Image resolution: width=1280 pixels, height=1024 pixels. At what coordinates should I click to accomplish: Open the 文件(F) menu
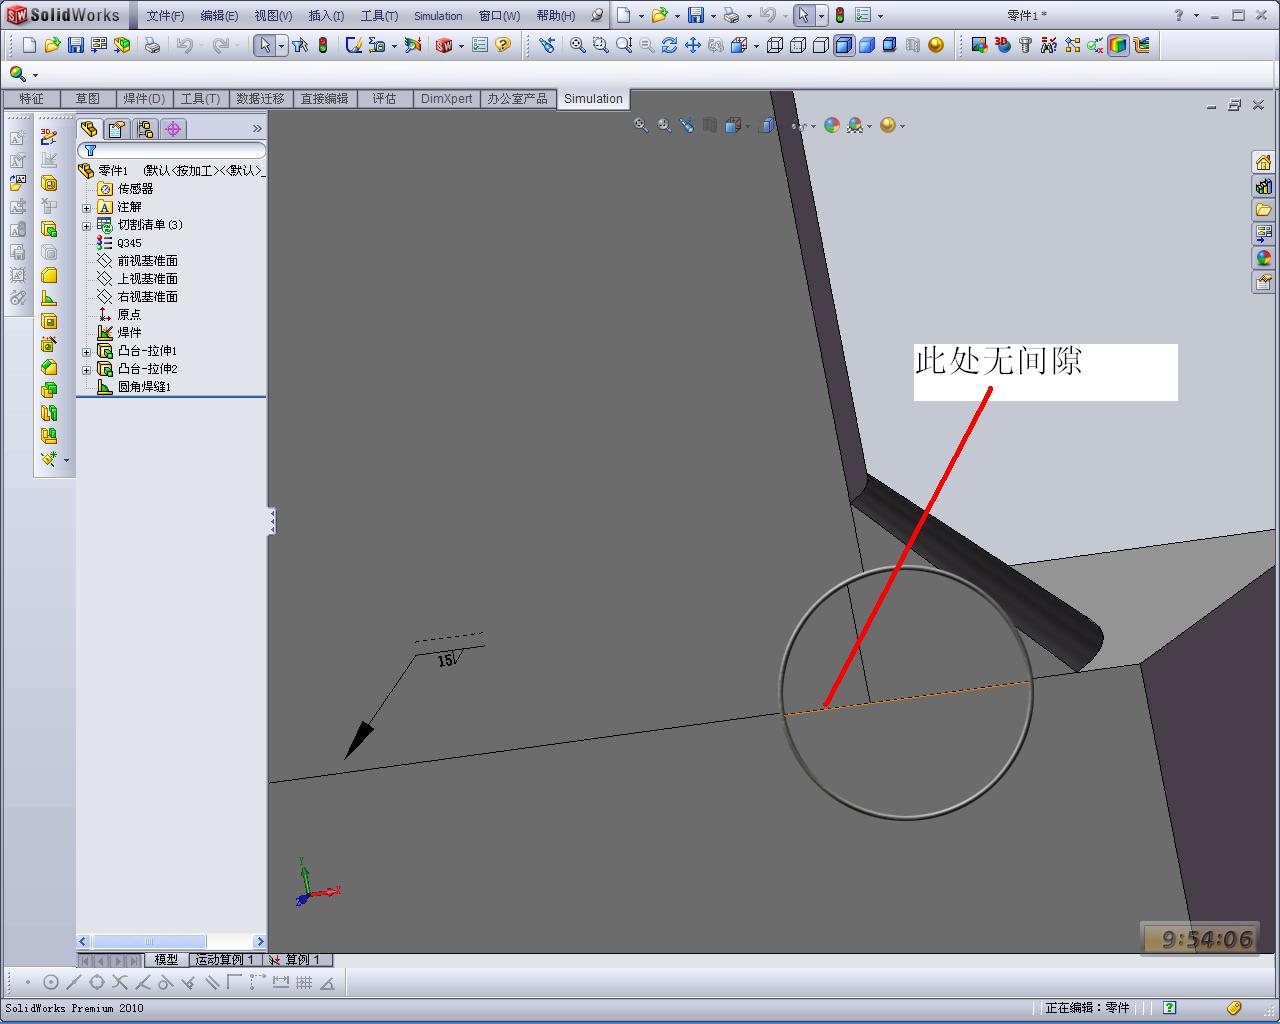pos(165,16)
